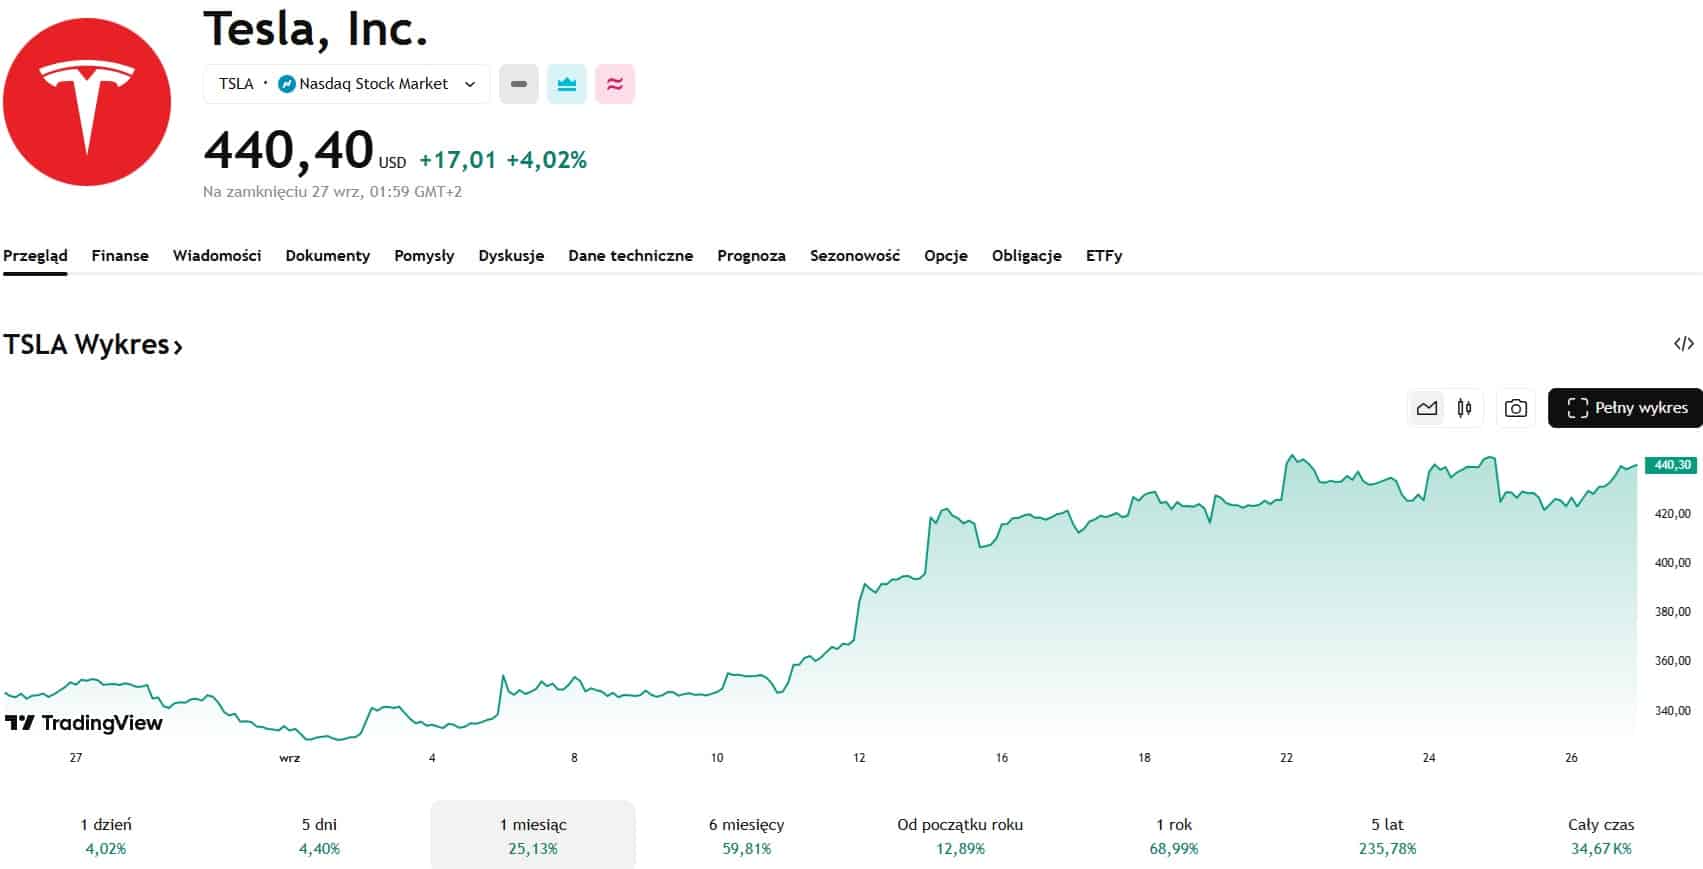
Task: Open the Finanse tab
Action: pos(120,256)
